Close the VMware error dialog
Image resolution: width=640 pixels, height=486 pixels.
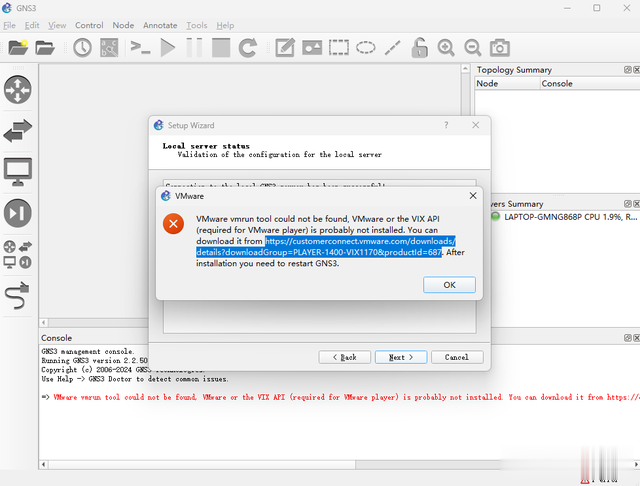pos(473,196)
